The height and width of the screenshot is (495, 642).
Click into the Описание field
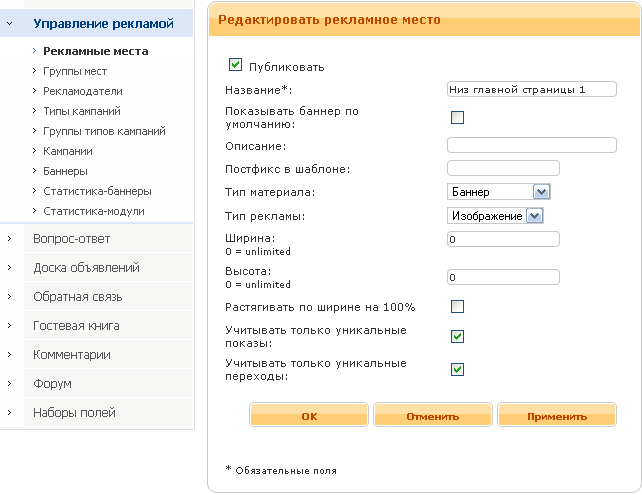(531, 145)
